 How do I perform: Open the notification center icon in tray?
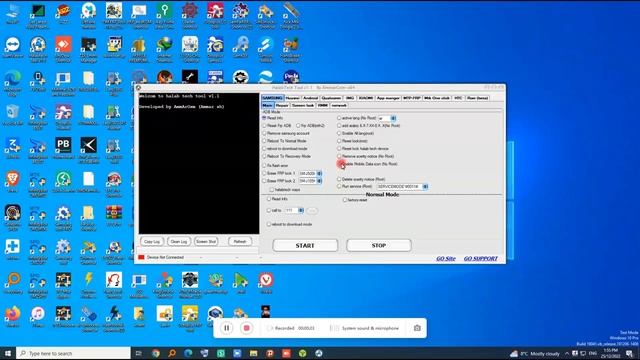tap(629, 353)
